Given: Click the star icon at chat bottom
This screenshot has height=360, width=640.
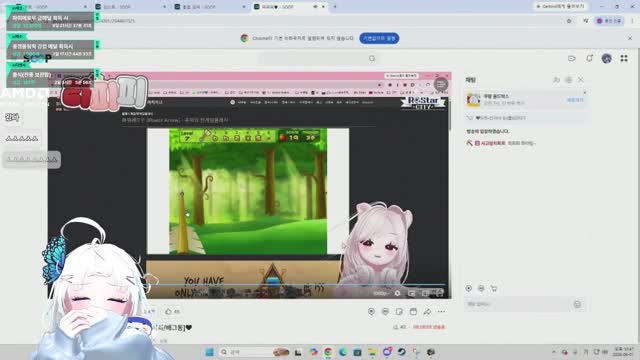Looking at the screenshot, I should (x=469, y=288).
